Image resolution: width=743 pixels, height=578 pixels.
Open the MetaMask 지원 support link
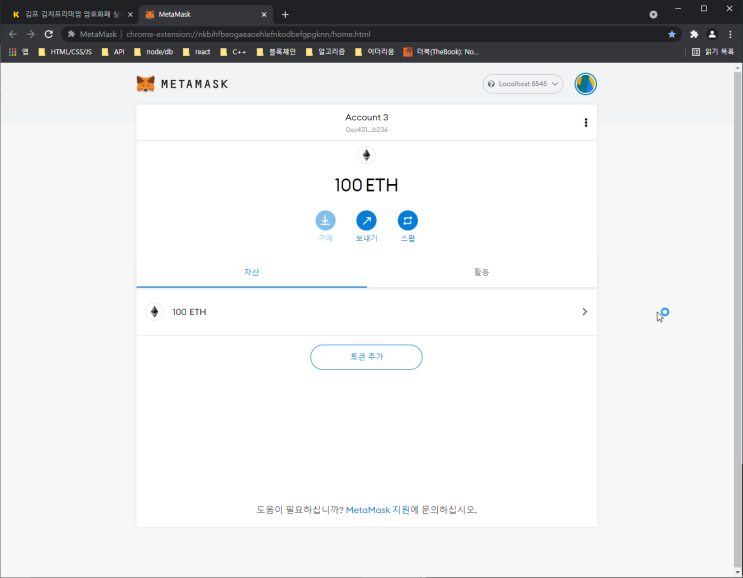pos(378,510)
